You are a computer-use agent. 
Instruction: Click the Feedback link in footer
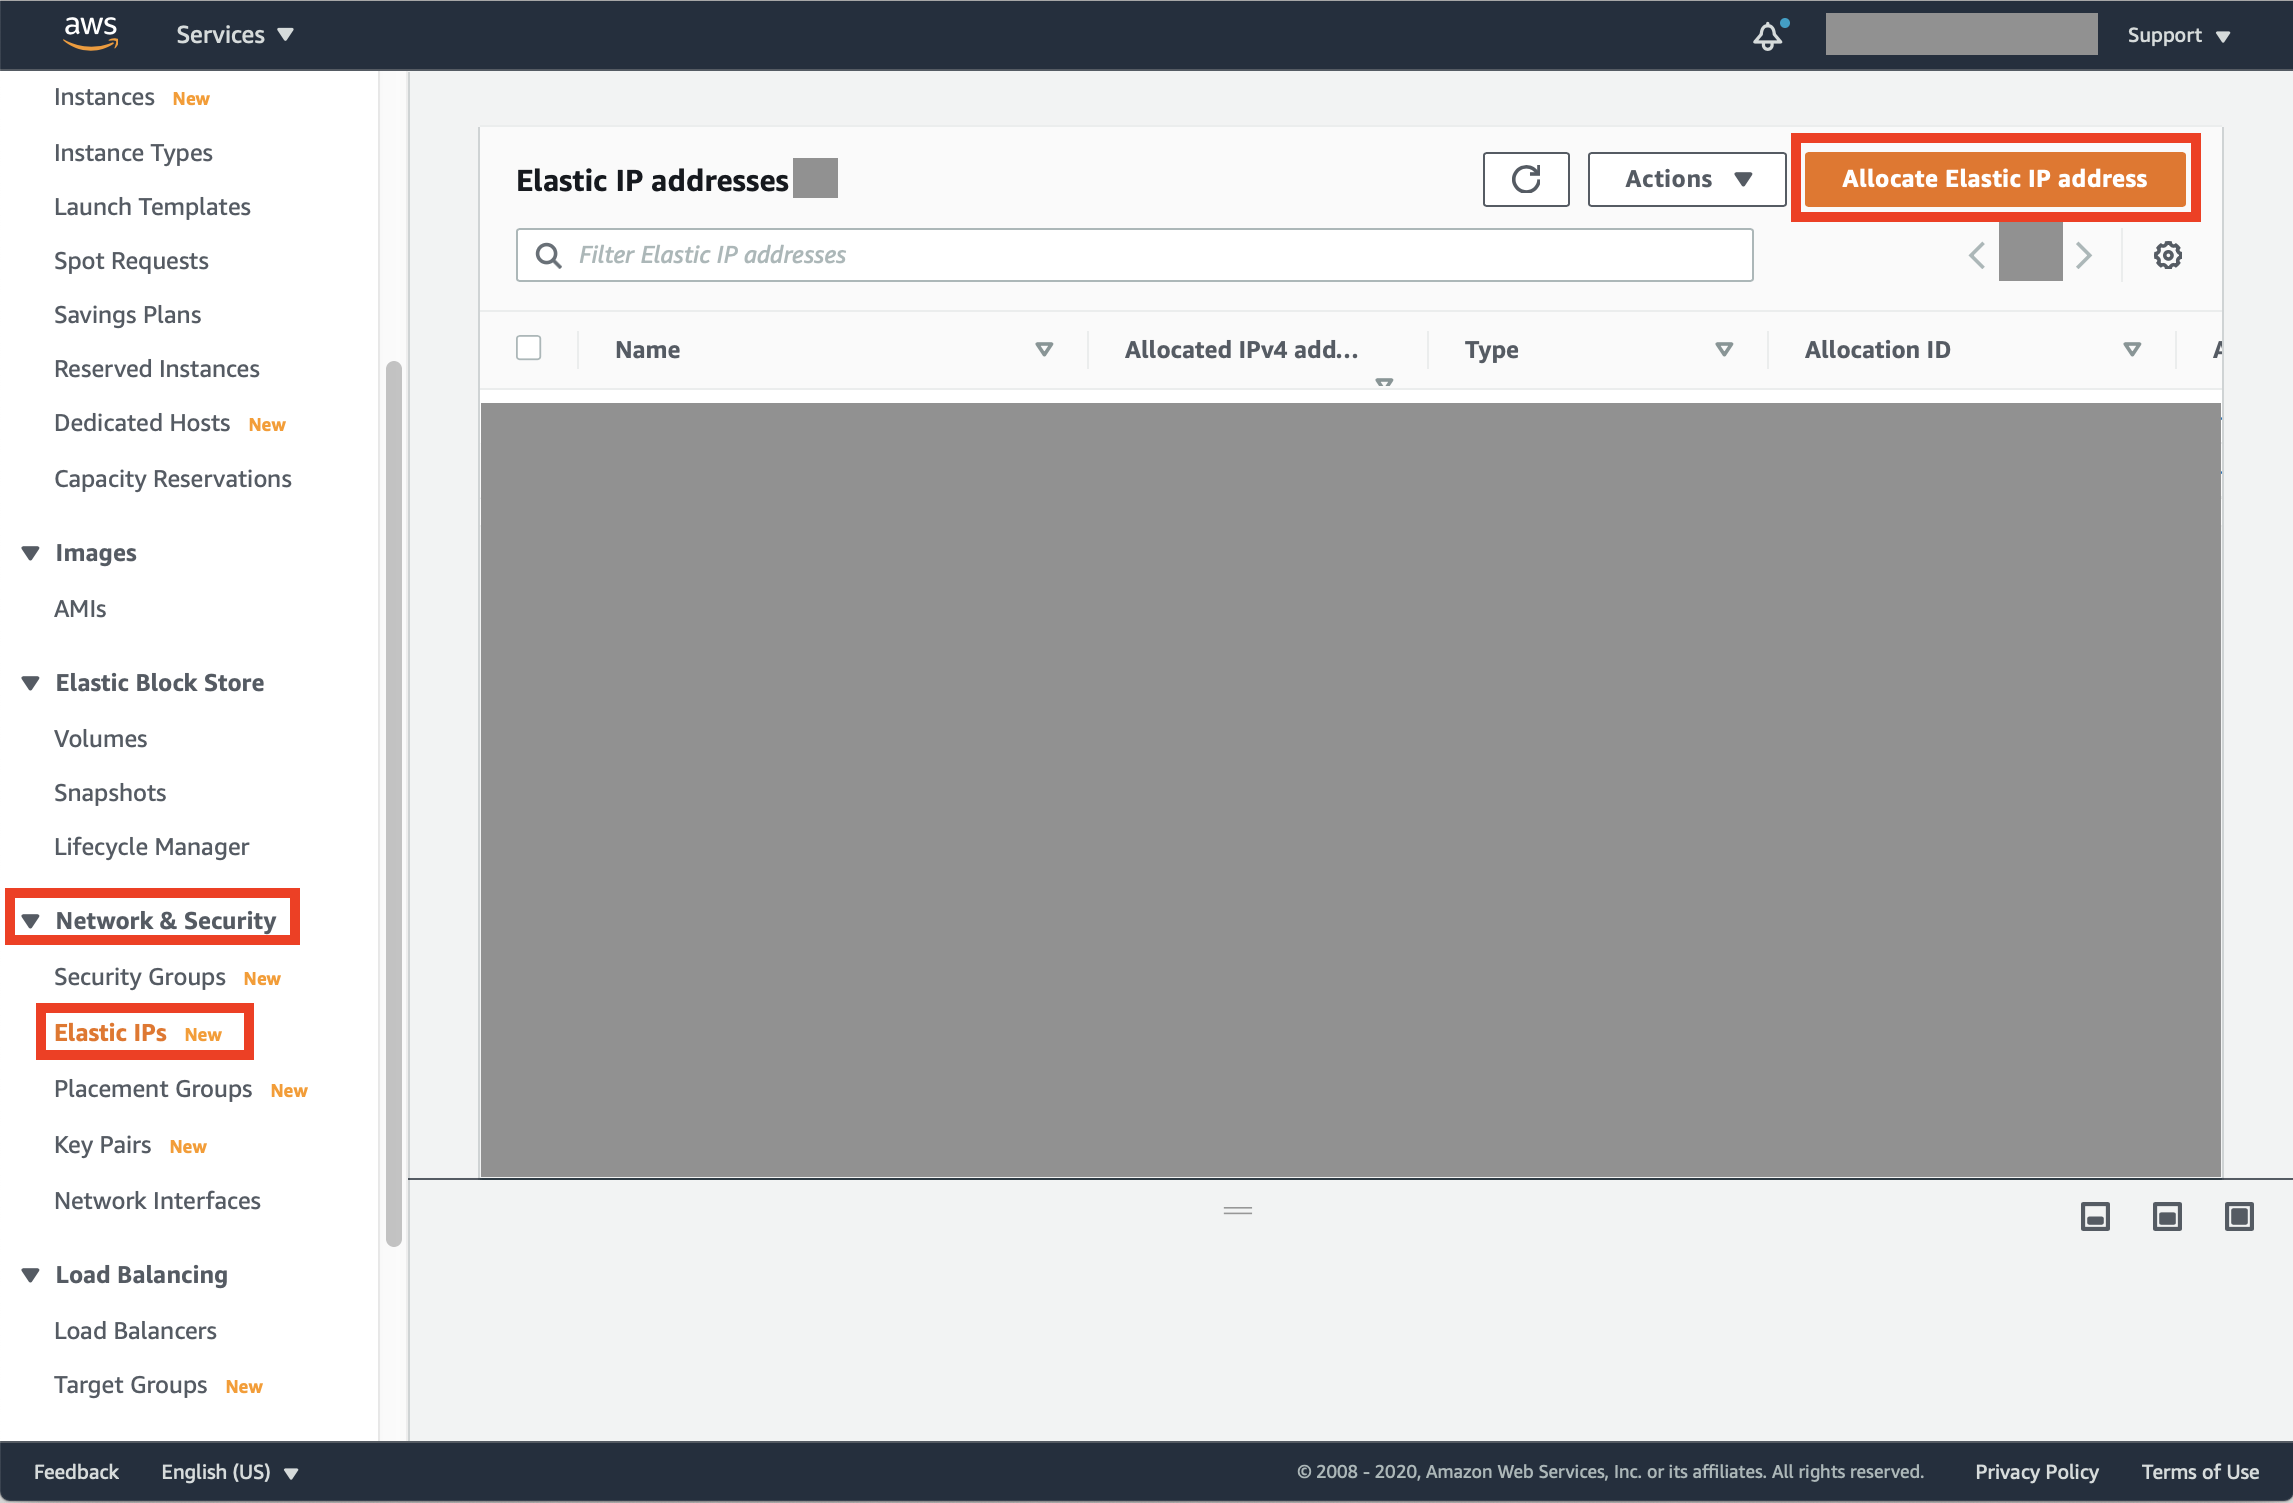pyautogui.click(x=76, y=1472)
